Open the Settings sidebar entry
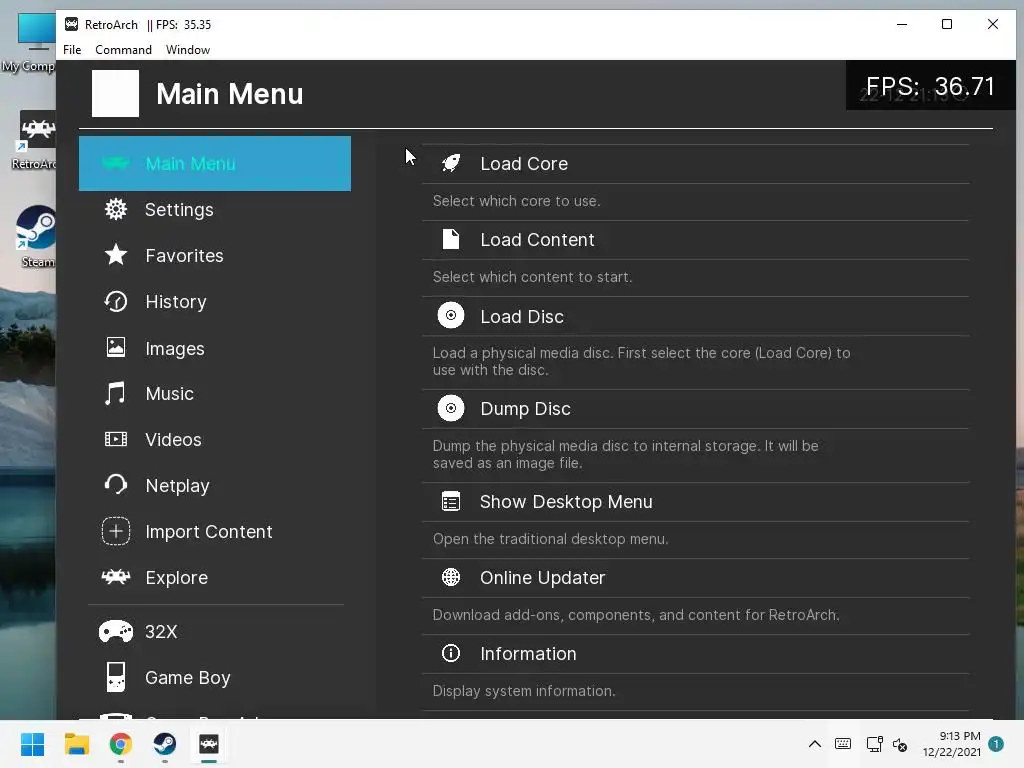The height and width of the screenshot is (768, 1024). pos(179,210)
